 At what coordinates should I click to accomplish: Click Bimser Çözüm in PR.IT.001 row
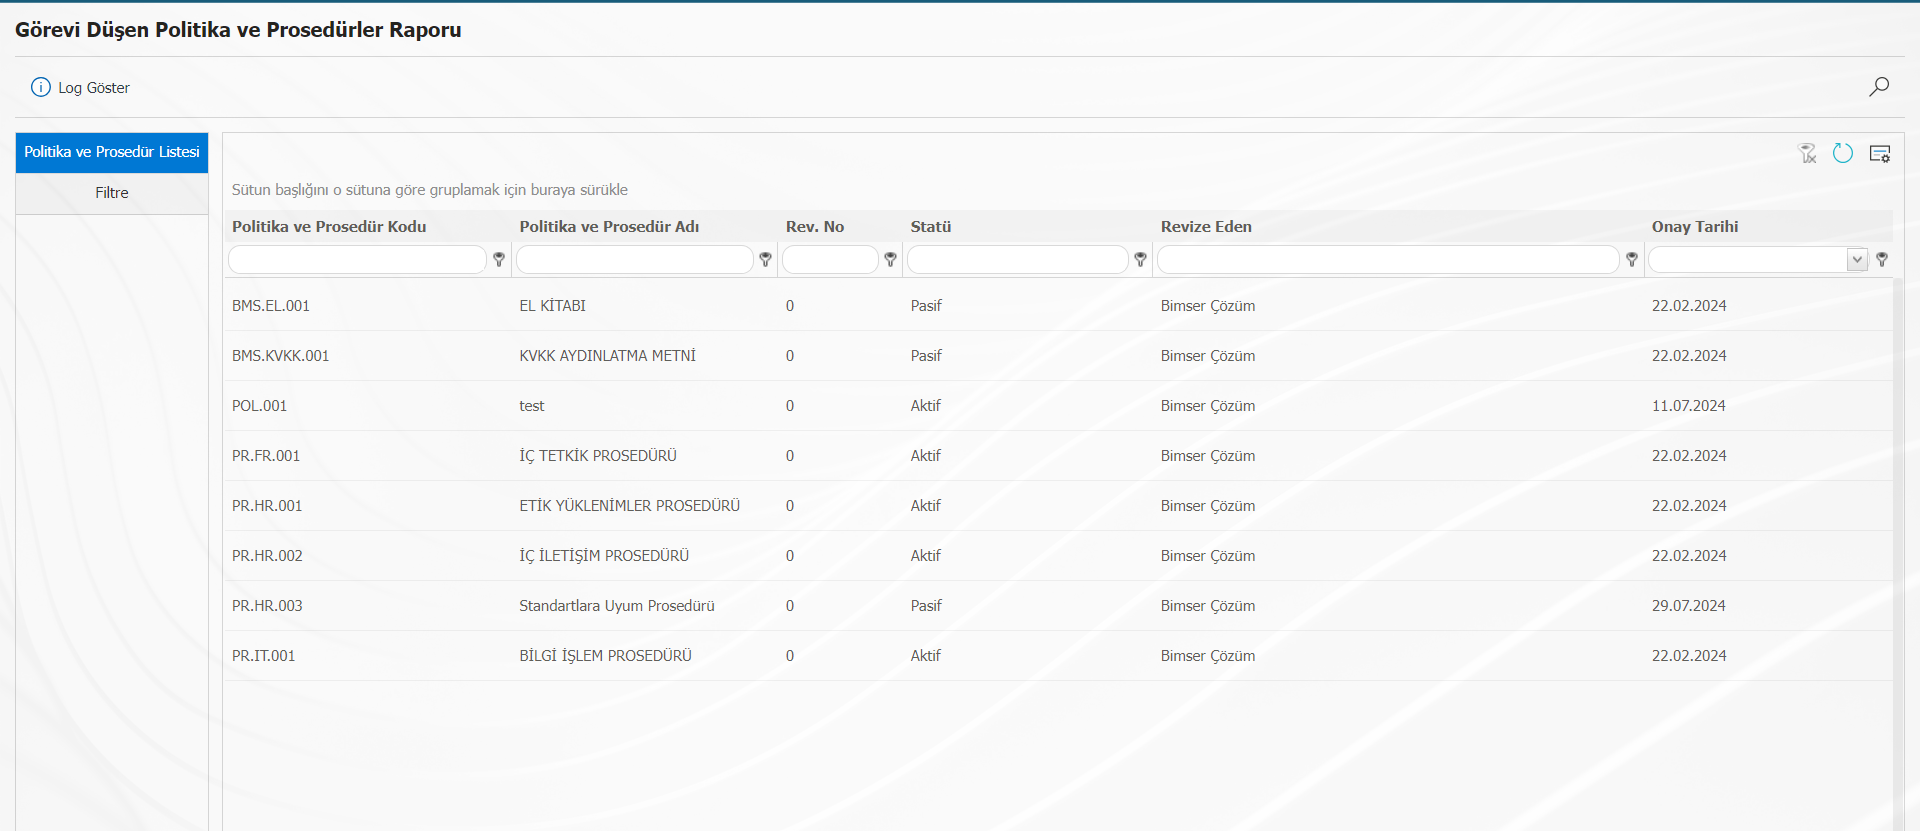(x=1208, y=656)
